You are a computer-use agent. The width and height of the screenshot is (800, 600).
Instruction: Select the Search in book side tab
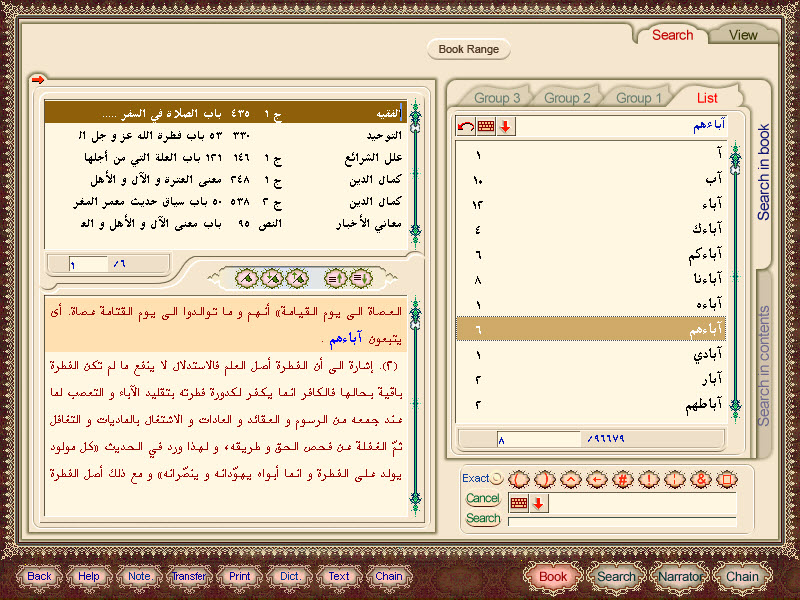[763, 172]
